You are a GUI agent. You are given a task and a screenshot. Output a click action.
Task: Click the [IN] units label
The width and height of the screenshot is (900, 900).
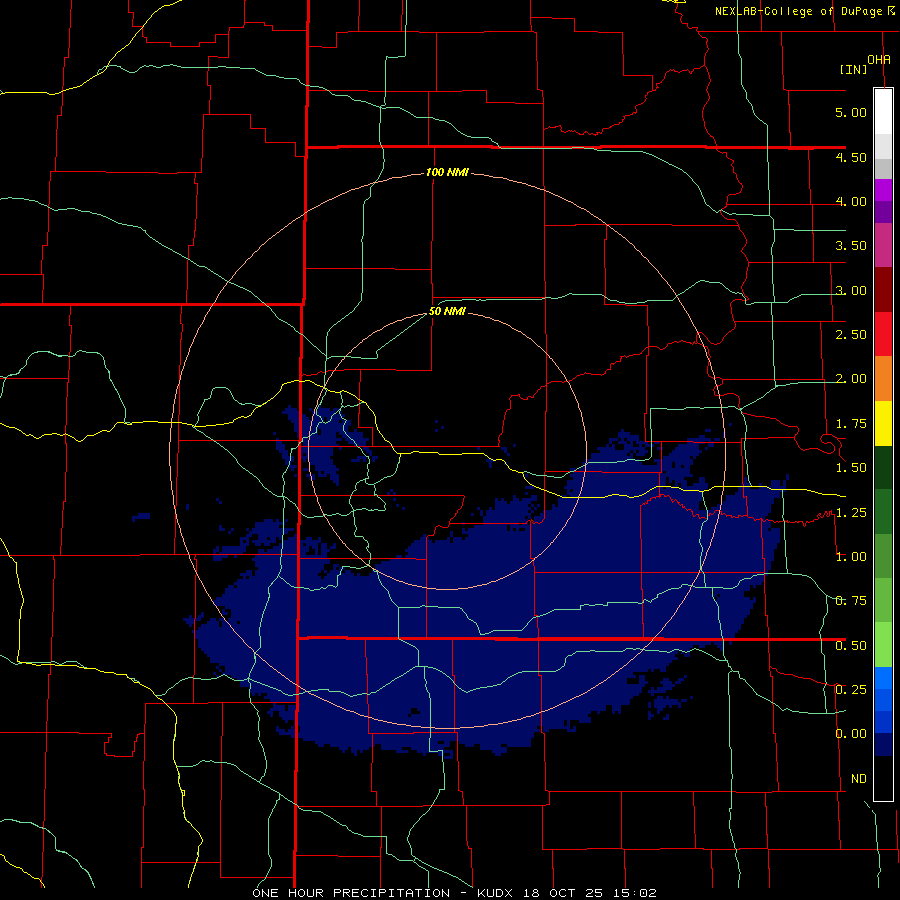(854, 69)
